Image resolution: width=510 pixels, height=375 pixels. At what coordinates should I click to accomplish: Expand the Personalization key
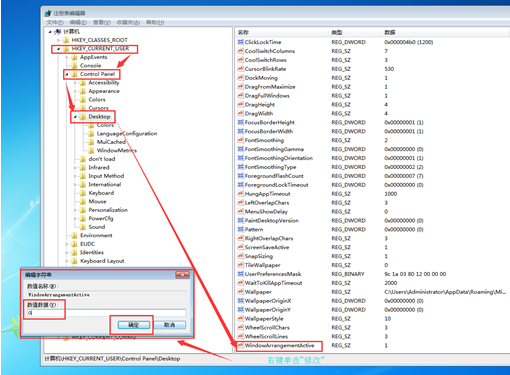click(x=75, y=210)
